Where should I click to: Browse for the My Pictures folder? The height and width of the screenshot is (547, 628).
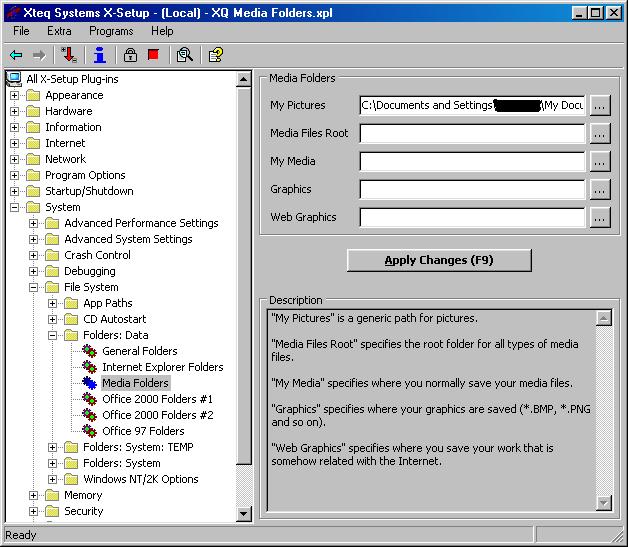tap(599, 105)
